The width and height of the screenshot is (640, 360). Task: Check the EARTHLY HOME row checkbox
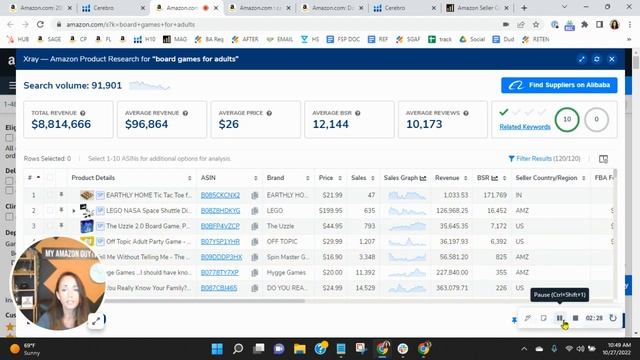pyautogui.click(x=50, y=196)
